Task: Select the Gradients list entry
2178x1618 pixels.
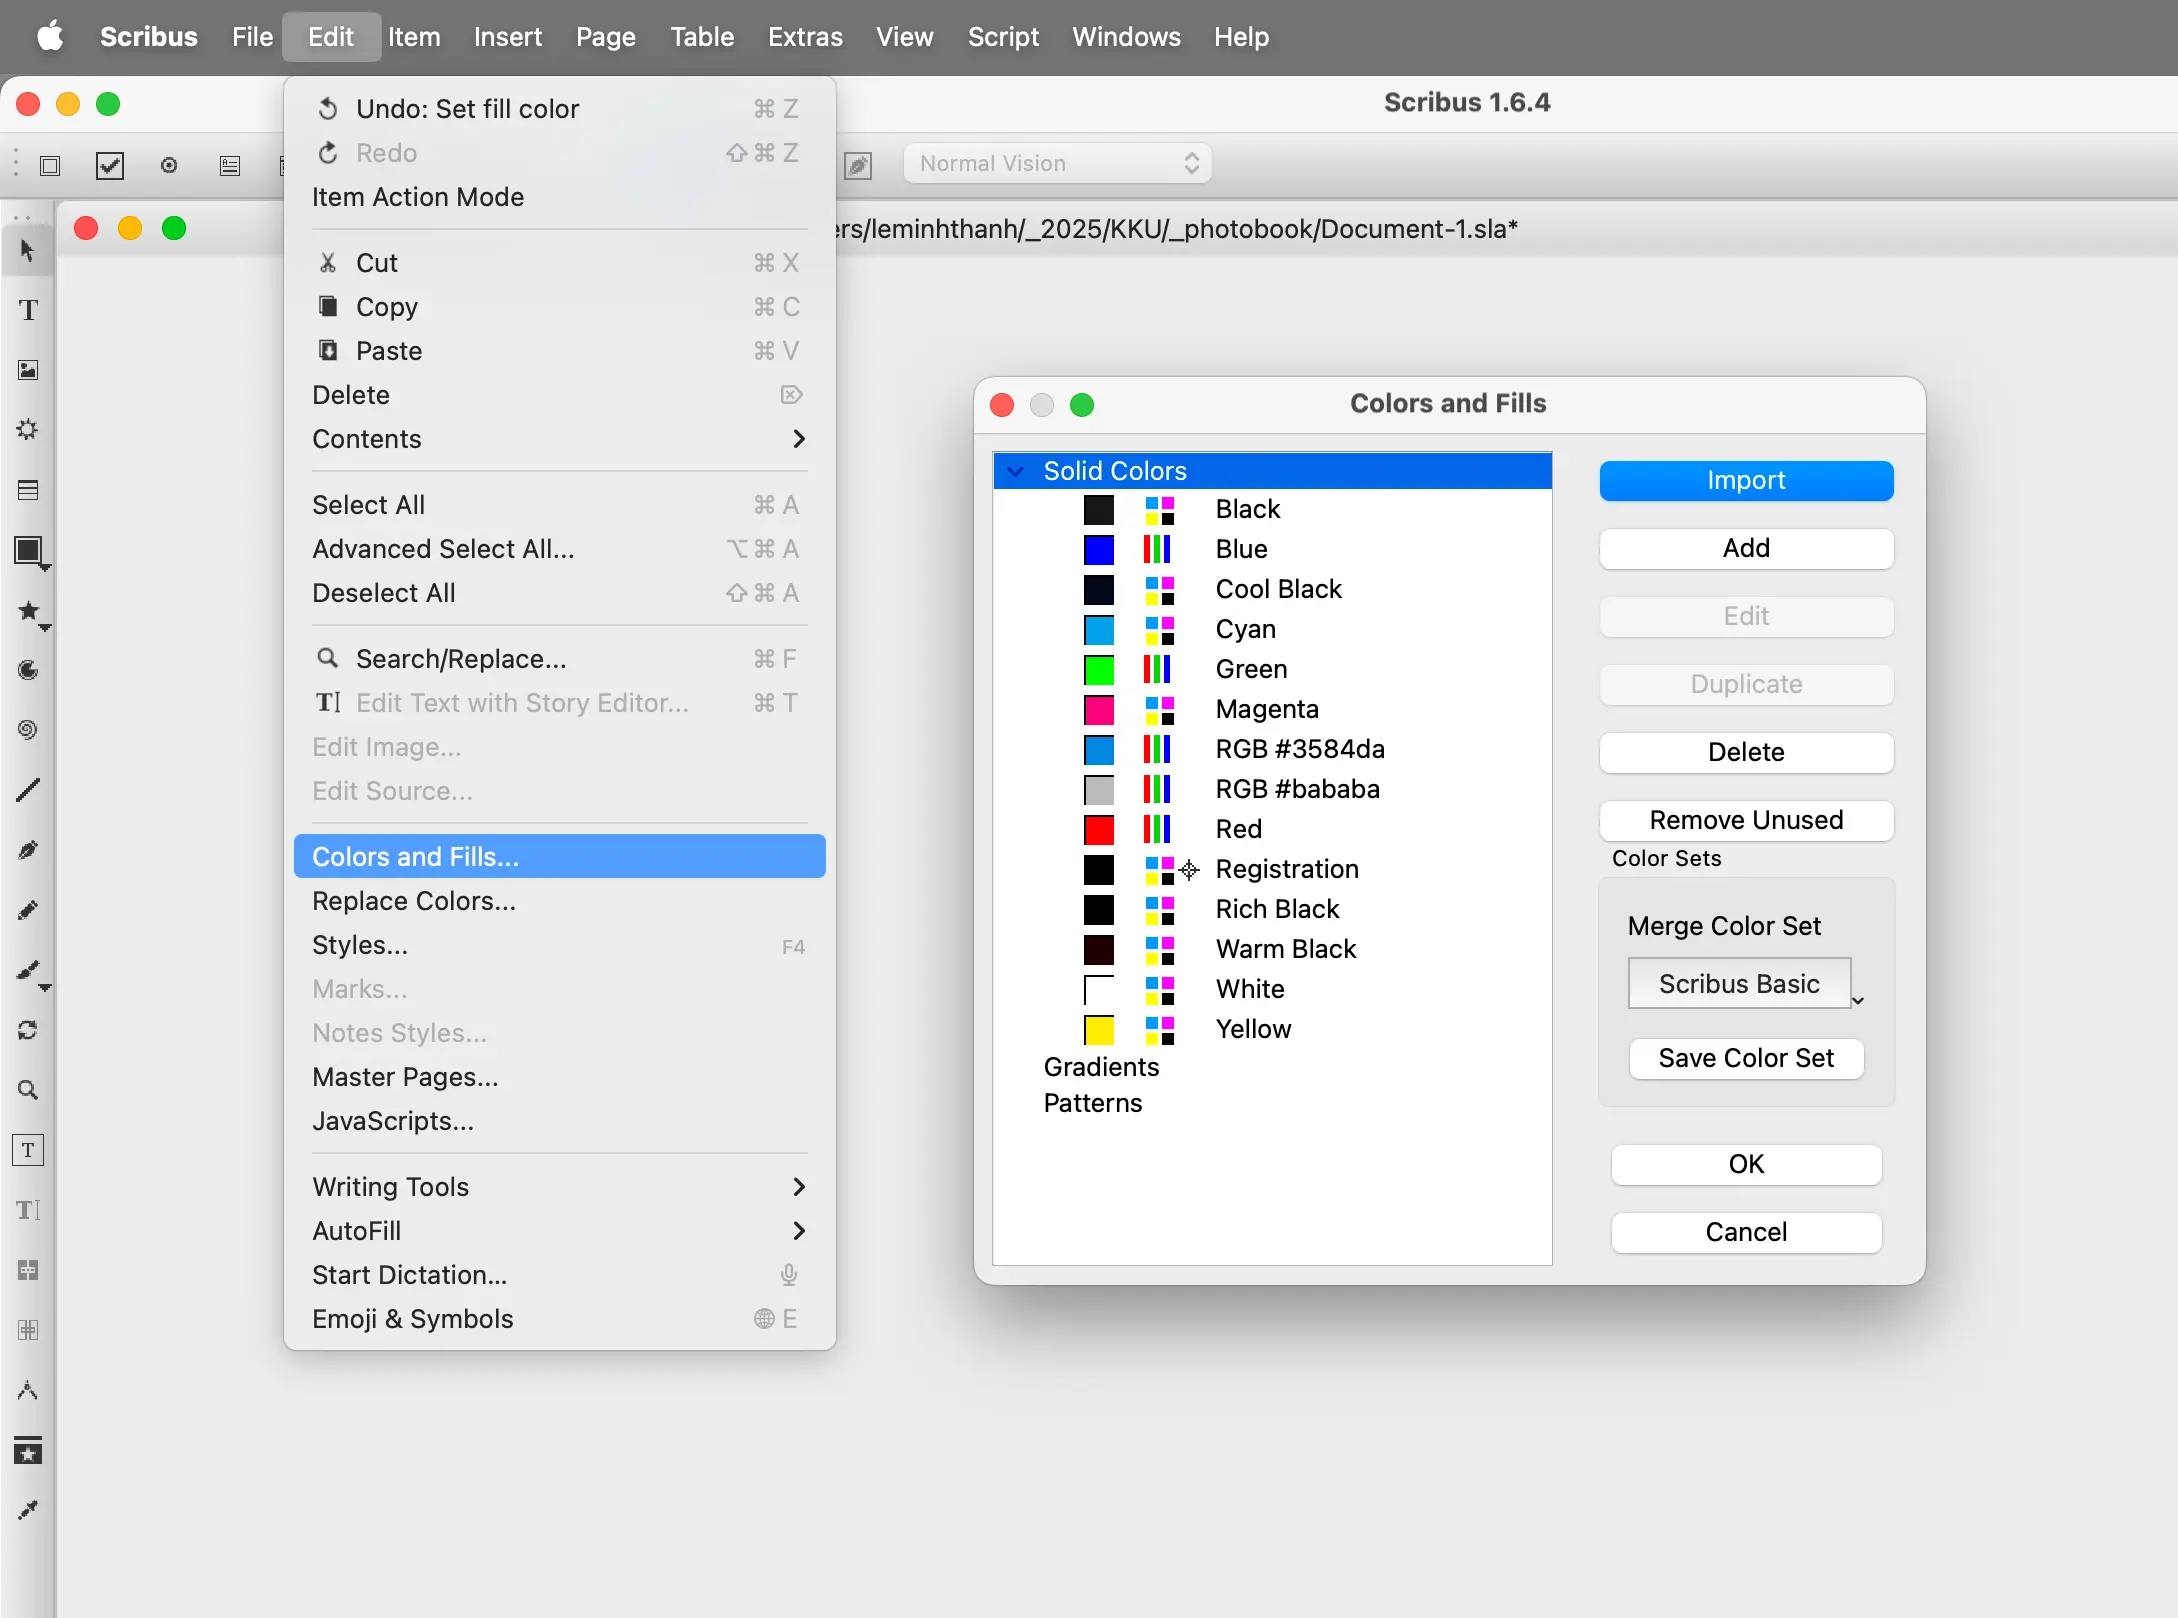Action: click(x=1101, y=1067)
